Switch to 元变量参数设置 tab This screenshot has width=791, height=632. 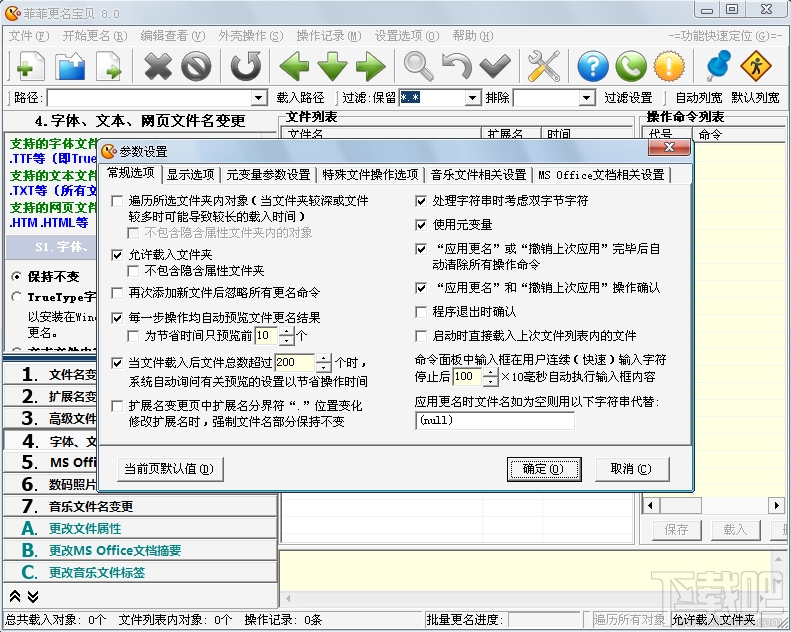coord(268,175)
